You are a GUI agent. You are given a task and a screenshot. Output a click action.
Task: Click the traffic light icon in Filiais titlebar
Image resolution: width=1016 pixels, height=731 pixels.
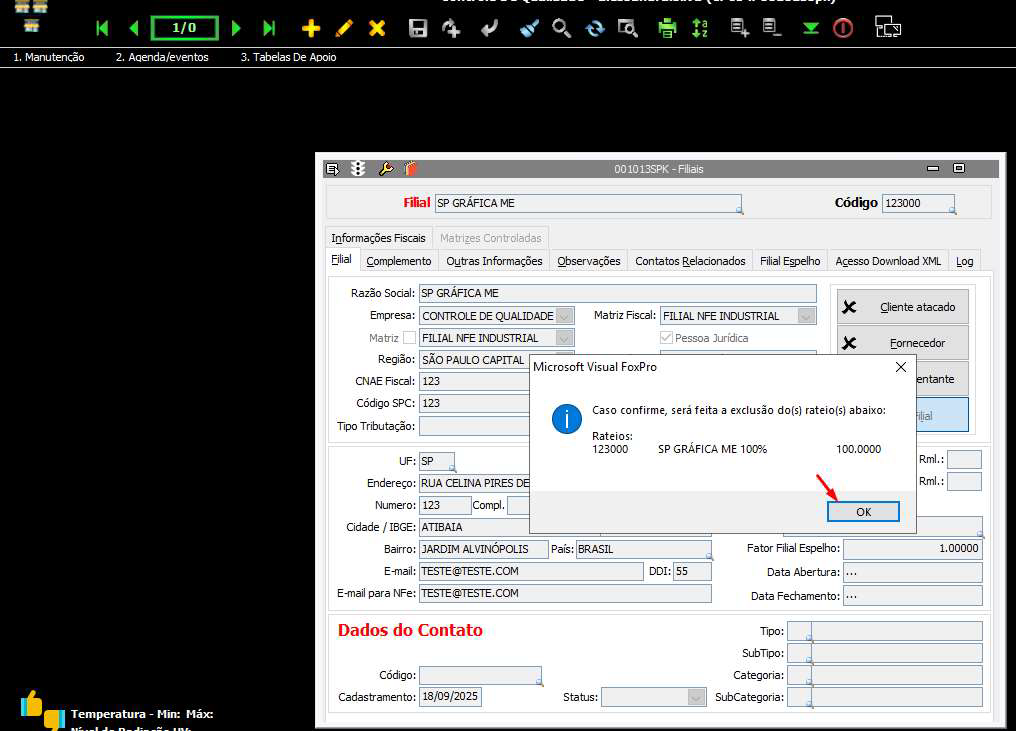[x=358, y=168]
